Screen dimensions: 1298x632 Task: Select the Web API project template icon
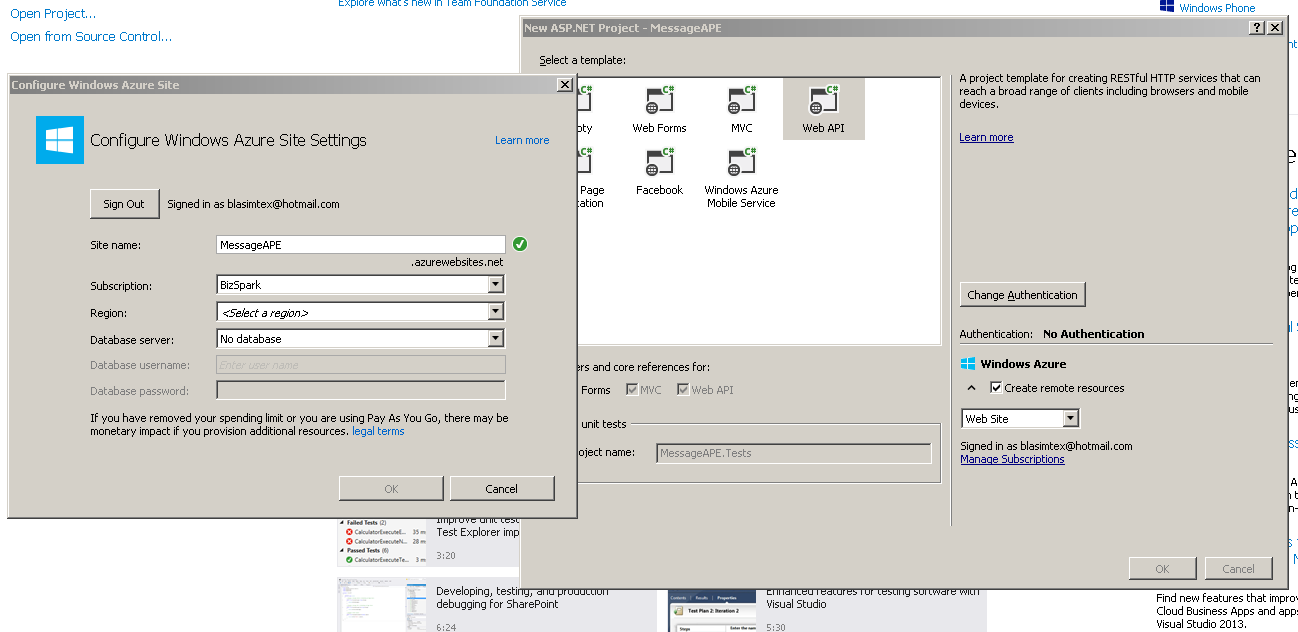point(823,101)
